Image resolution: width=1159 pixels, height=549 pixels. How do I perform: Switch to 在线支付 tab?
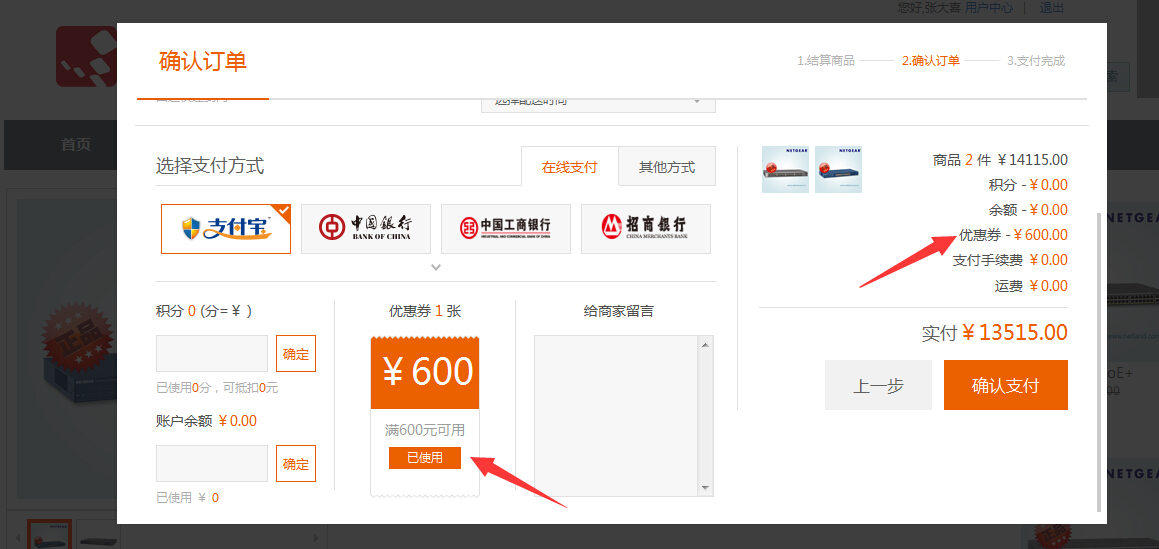[x=569, y=166]
